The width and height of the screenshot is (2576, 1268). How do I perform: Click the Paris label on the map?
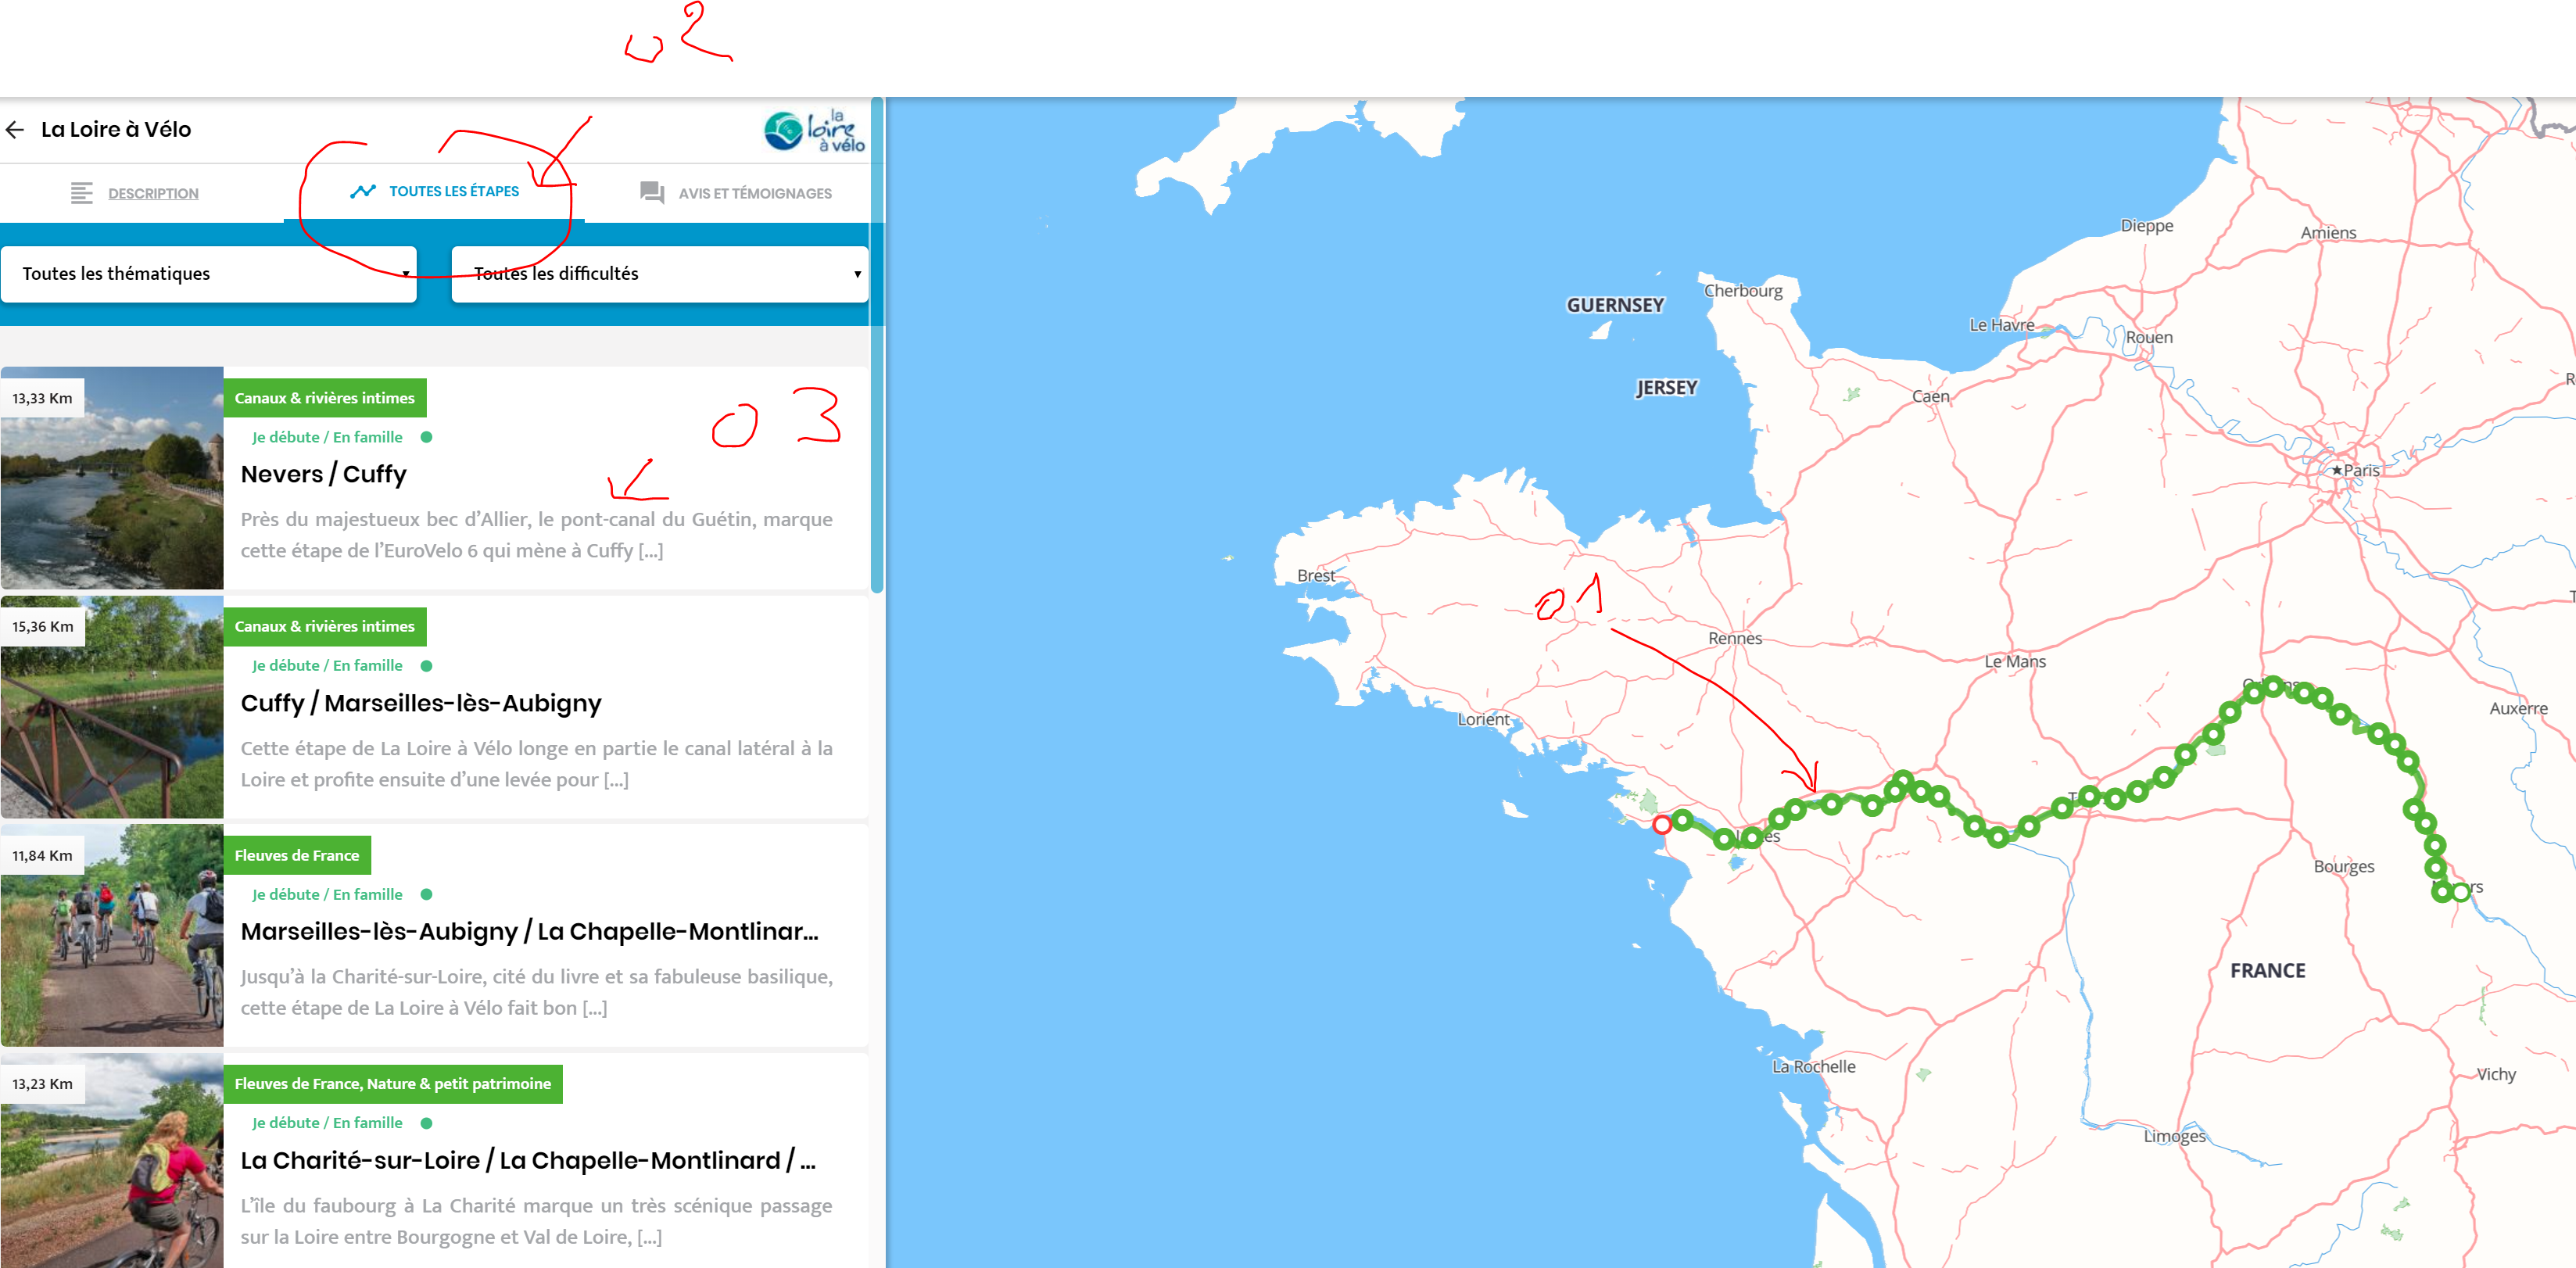point(2361,471)
